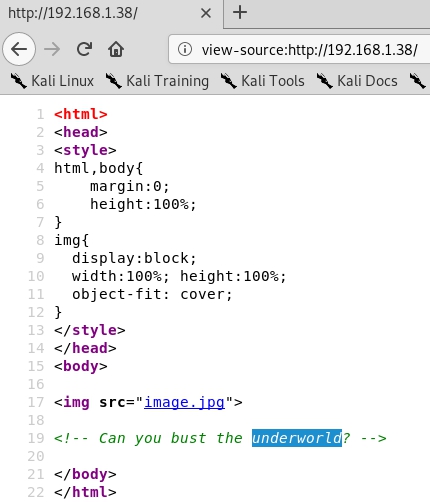Click the display:block; line
Image resolution: width=430 pixels, height=502 pixels.
coord(134,258)
